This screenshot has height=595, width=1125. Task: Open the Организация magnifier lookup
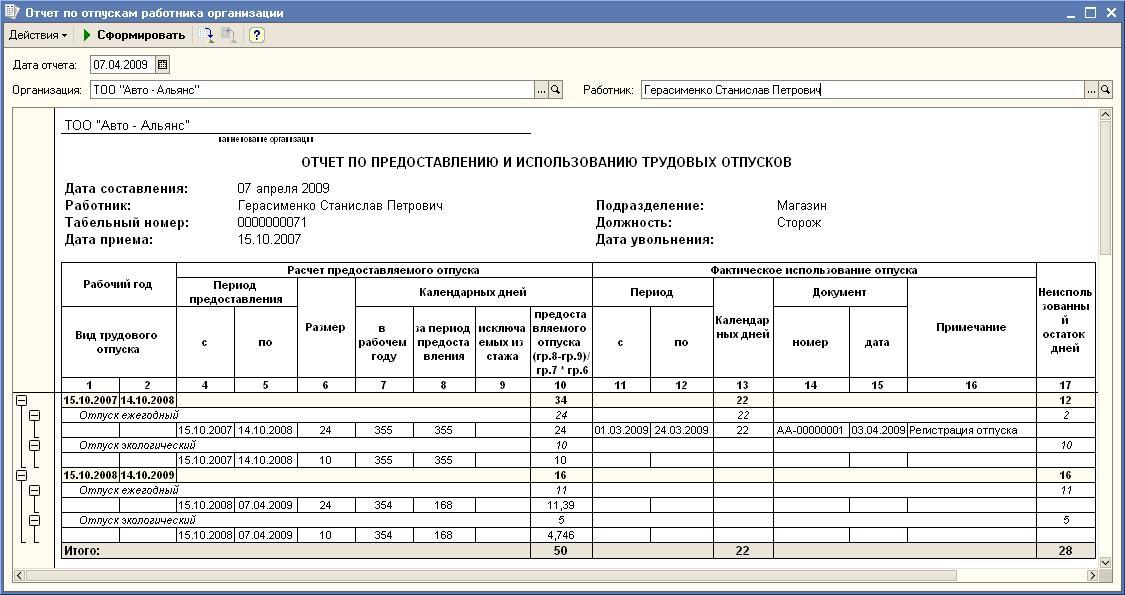[556, 90]
